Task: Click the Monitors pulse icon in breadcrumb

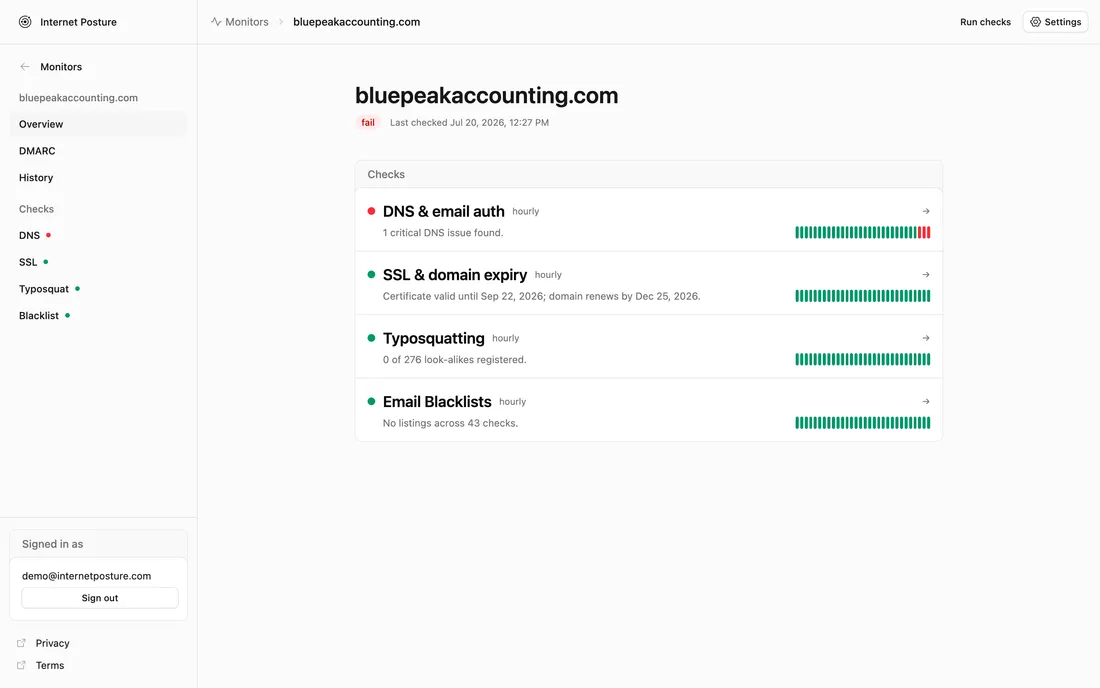Action: pyautogui.click(x=216, y=22)
